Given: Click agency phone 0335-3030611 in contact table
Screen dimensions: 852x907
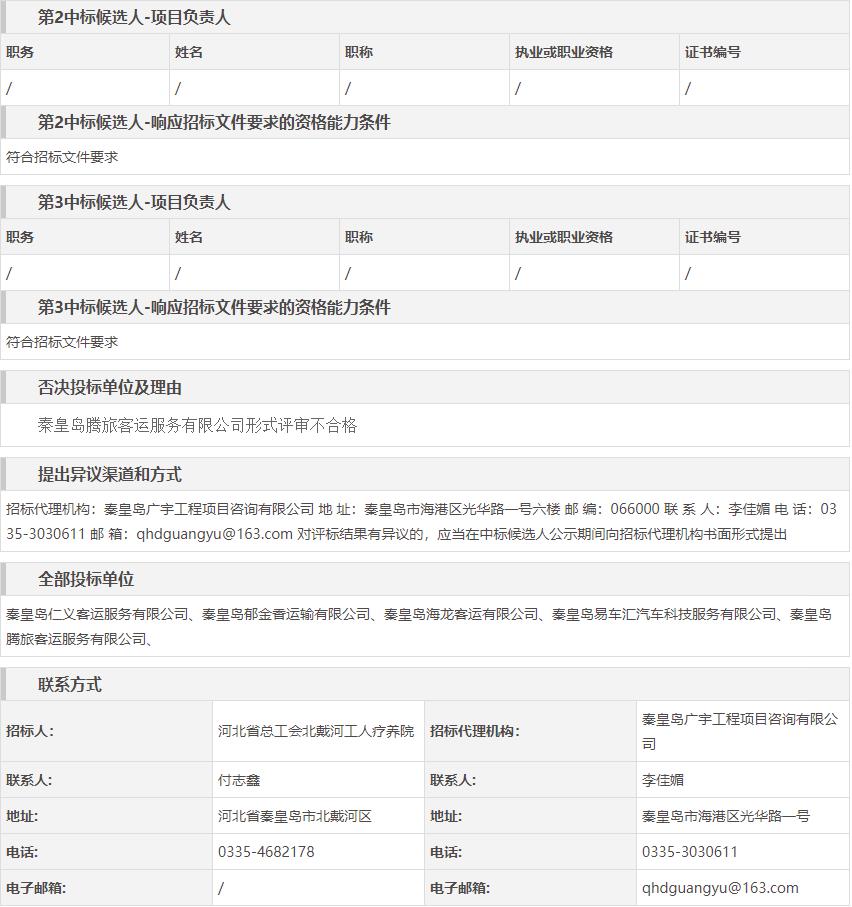Looking at the screenshot, I should (690, 852).
